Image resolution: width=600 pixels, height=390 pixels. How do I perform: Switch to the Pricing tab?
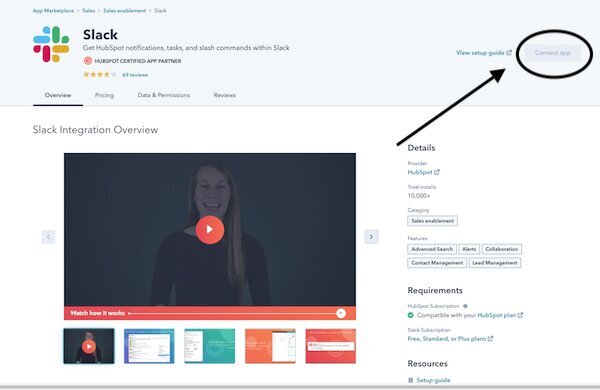(x=104, y=95)
